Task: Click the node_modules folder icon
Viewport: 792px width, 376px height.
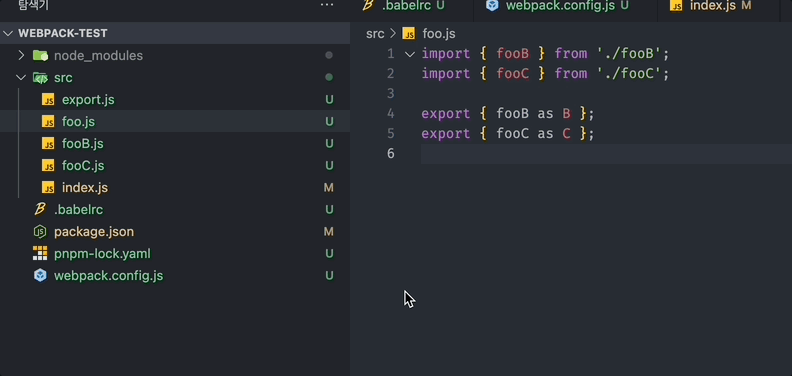Action: coord(40,55)
